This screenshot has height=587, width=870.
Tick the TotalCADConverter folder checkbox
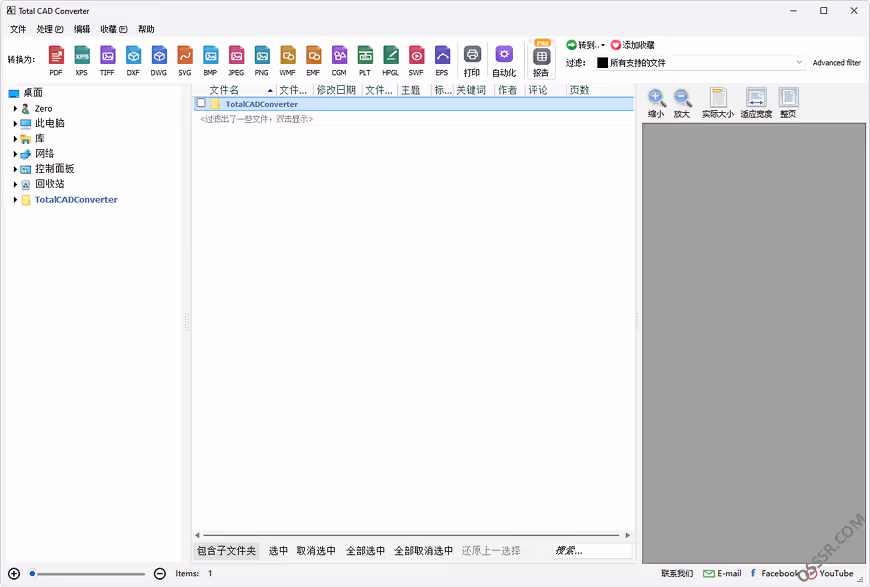[x=201, y=103]
